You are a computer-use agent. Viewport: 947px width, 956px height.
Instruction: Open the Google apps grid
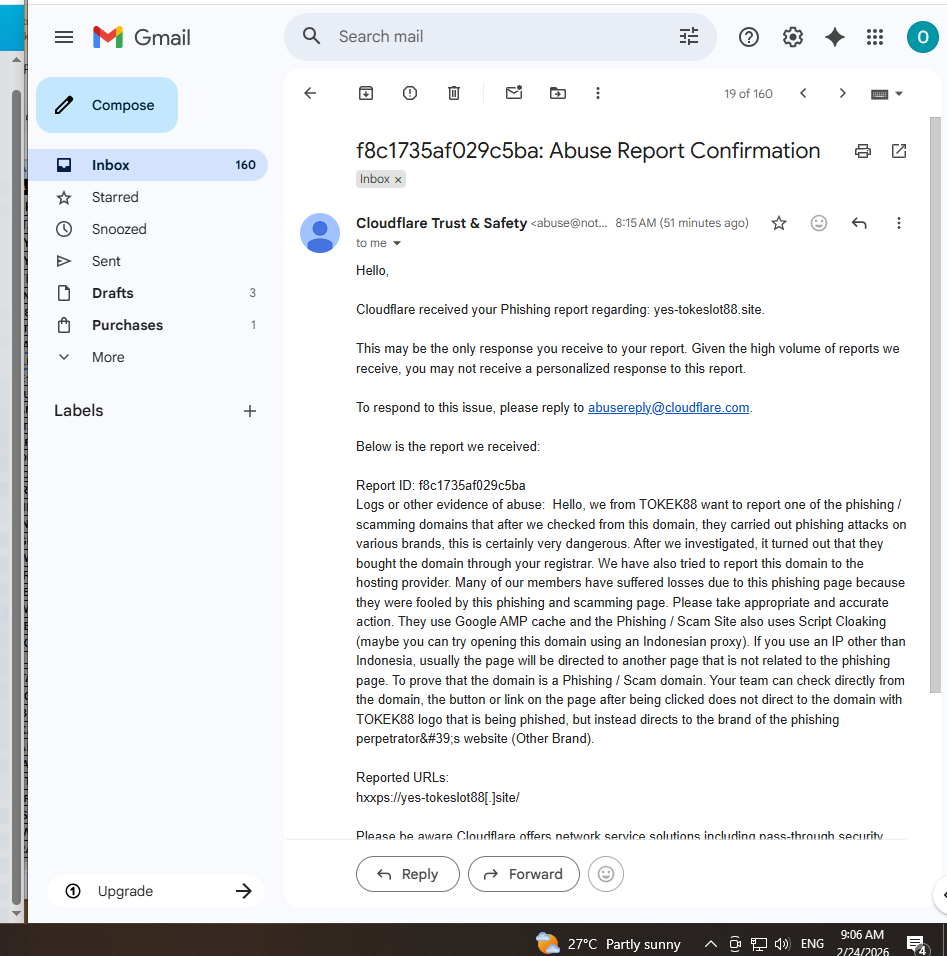coord(874,37)
